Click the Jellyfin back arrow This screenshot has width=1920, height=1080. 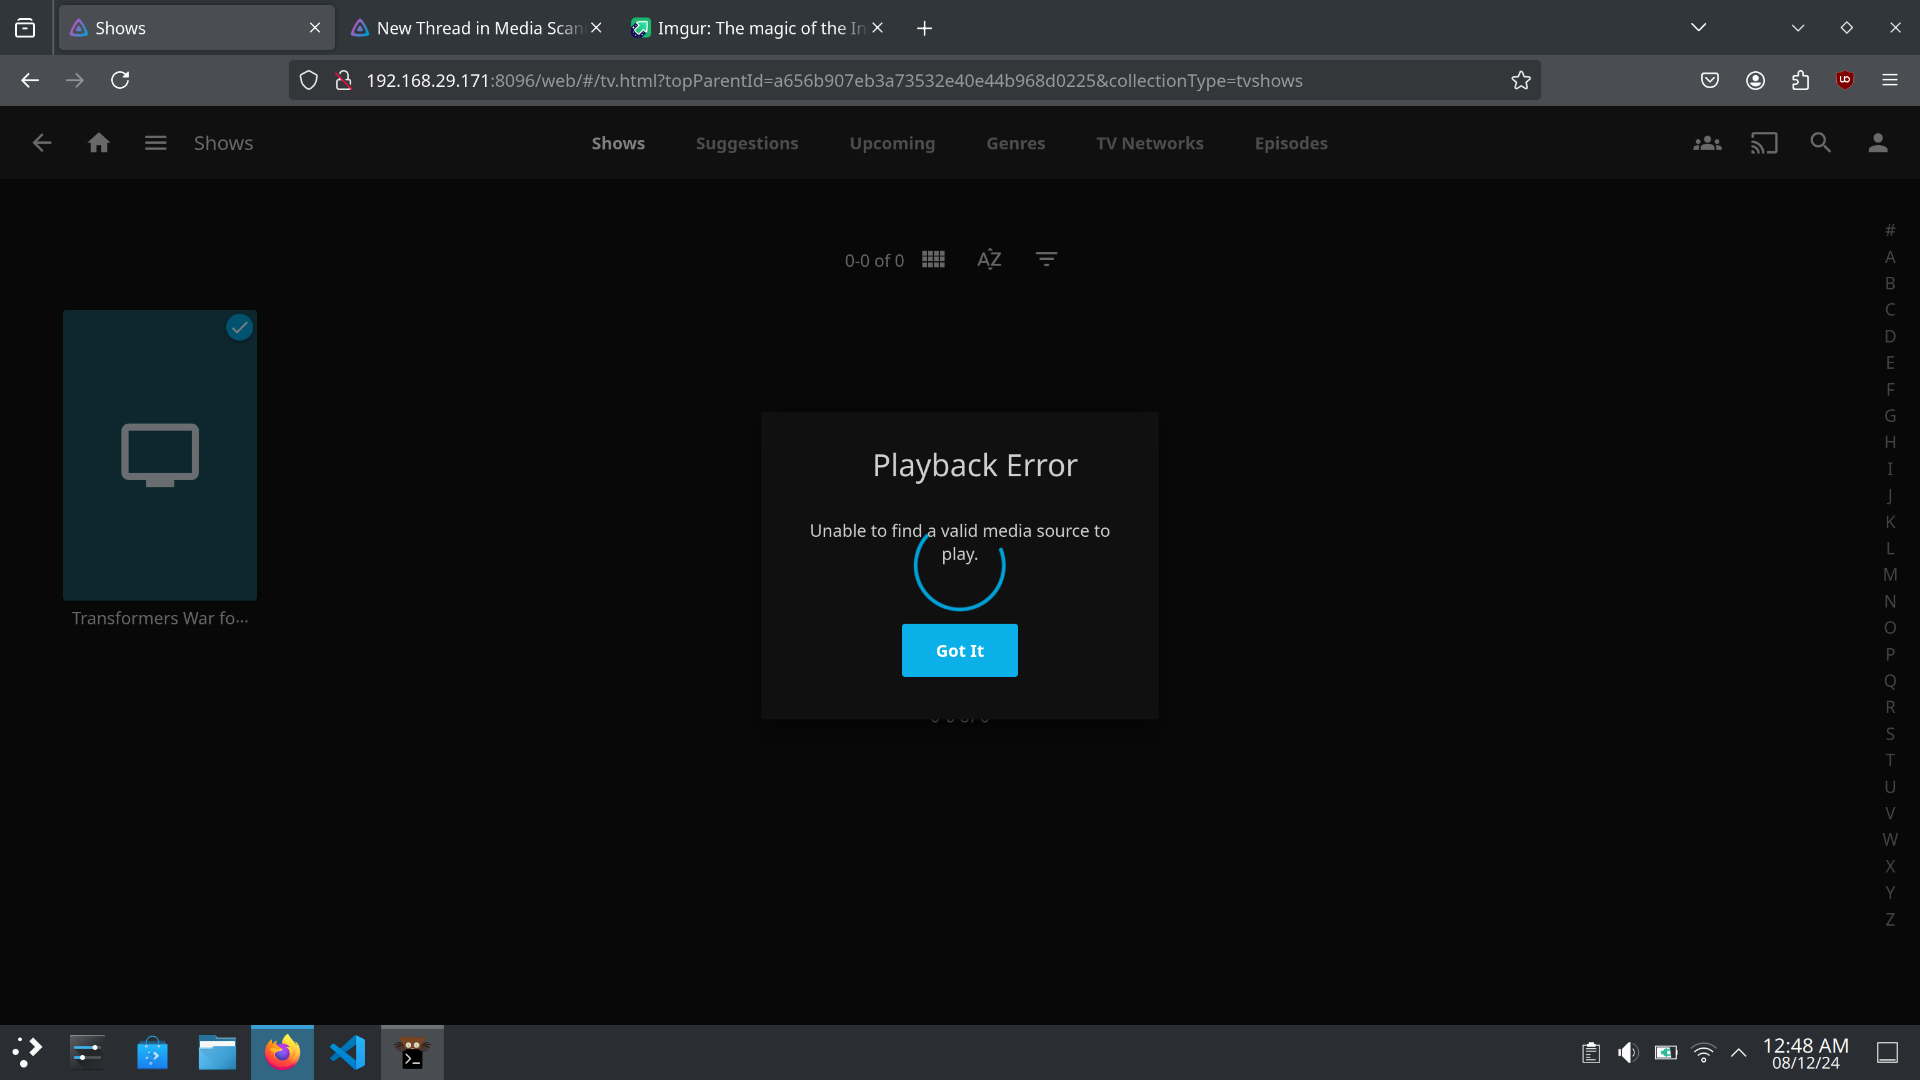coord(41,143)
